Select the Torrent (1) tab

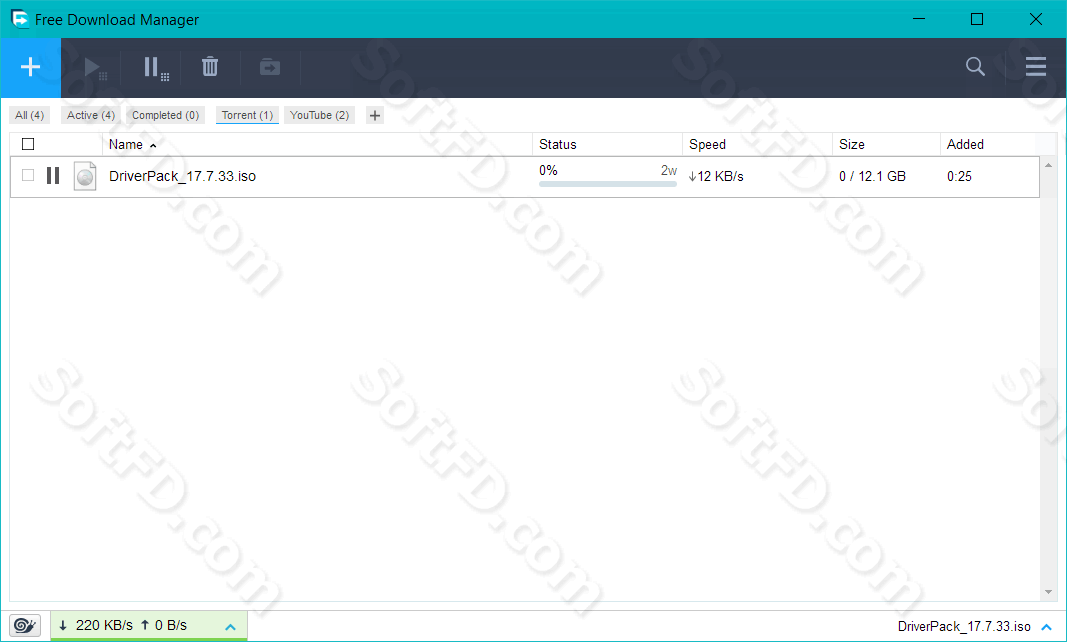(247, 115)
